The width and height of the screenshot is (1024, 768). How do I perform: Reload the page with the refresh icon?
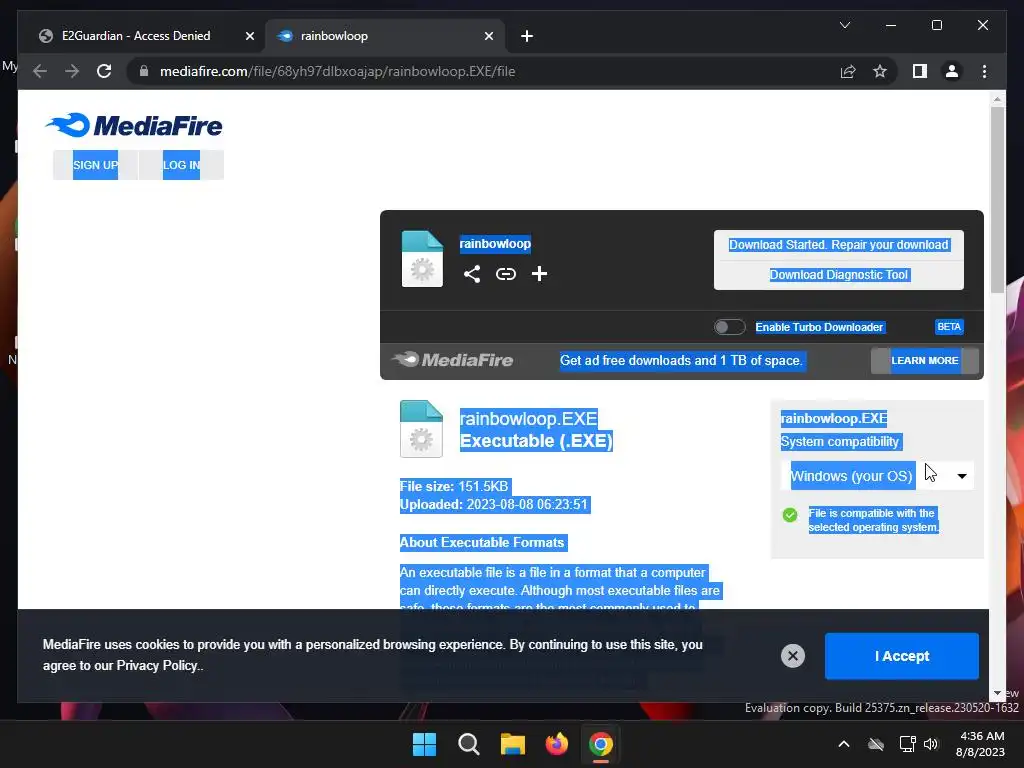[104, 71]
